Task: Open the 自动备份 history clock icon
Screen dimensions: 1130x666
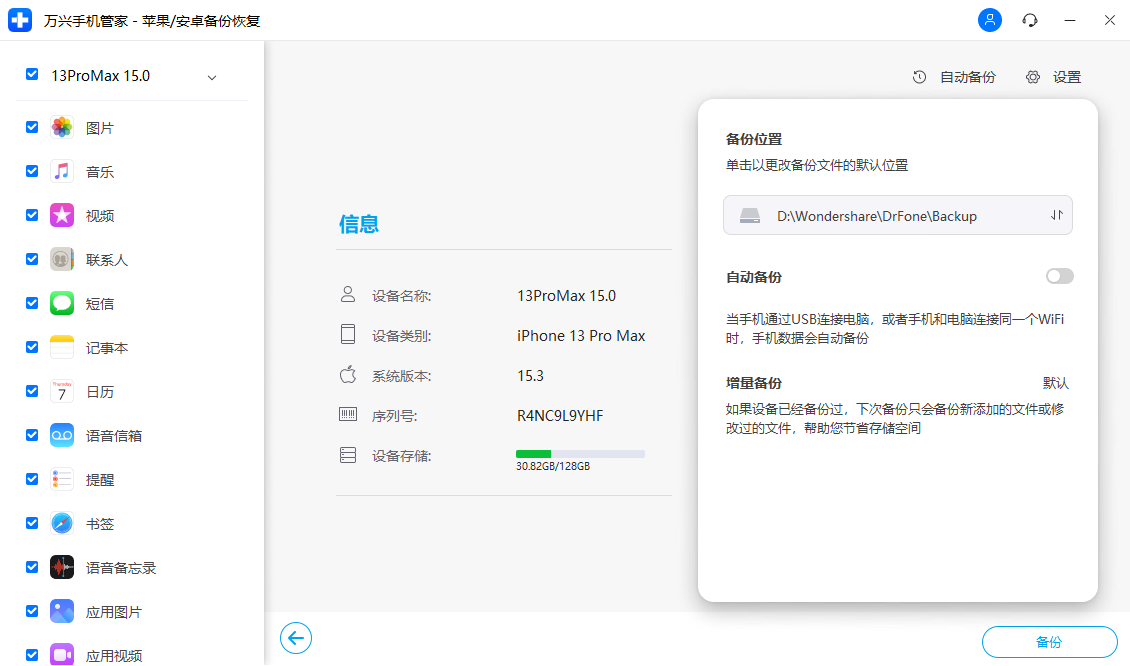Action: coord(919,76)
